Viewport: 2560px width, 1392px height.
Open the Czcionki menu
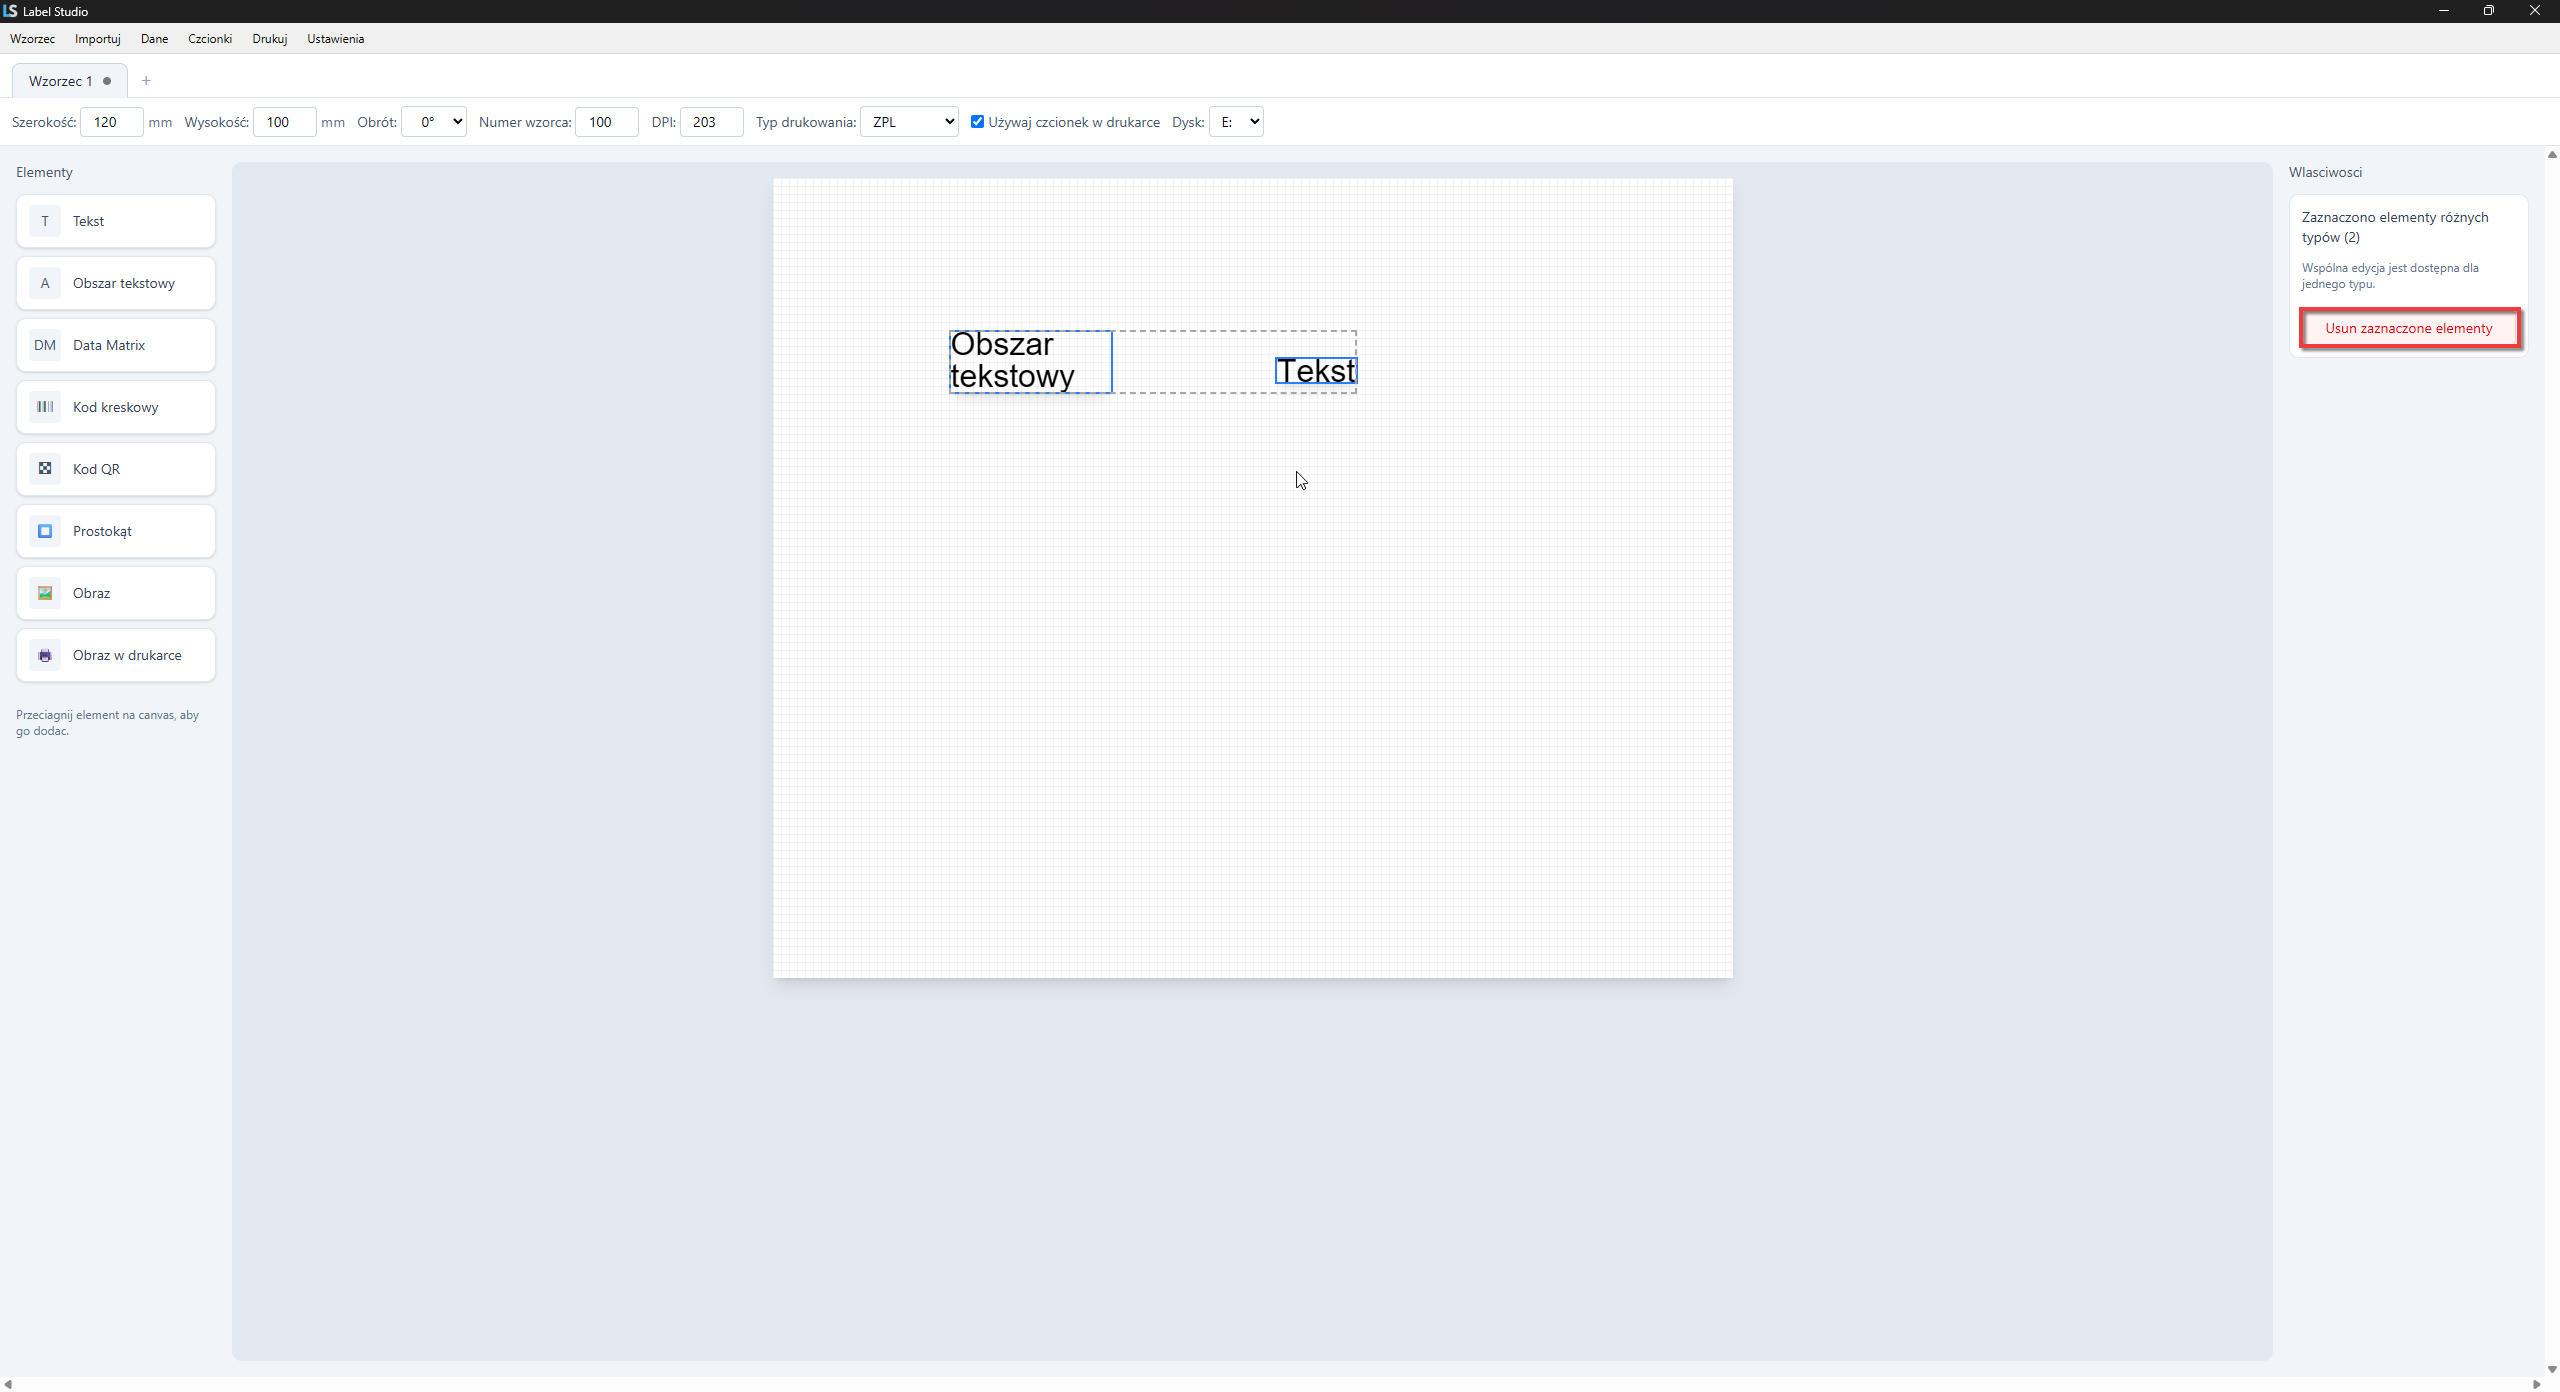click(x=210, y=39)
